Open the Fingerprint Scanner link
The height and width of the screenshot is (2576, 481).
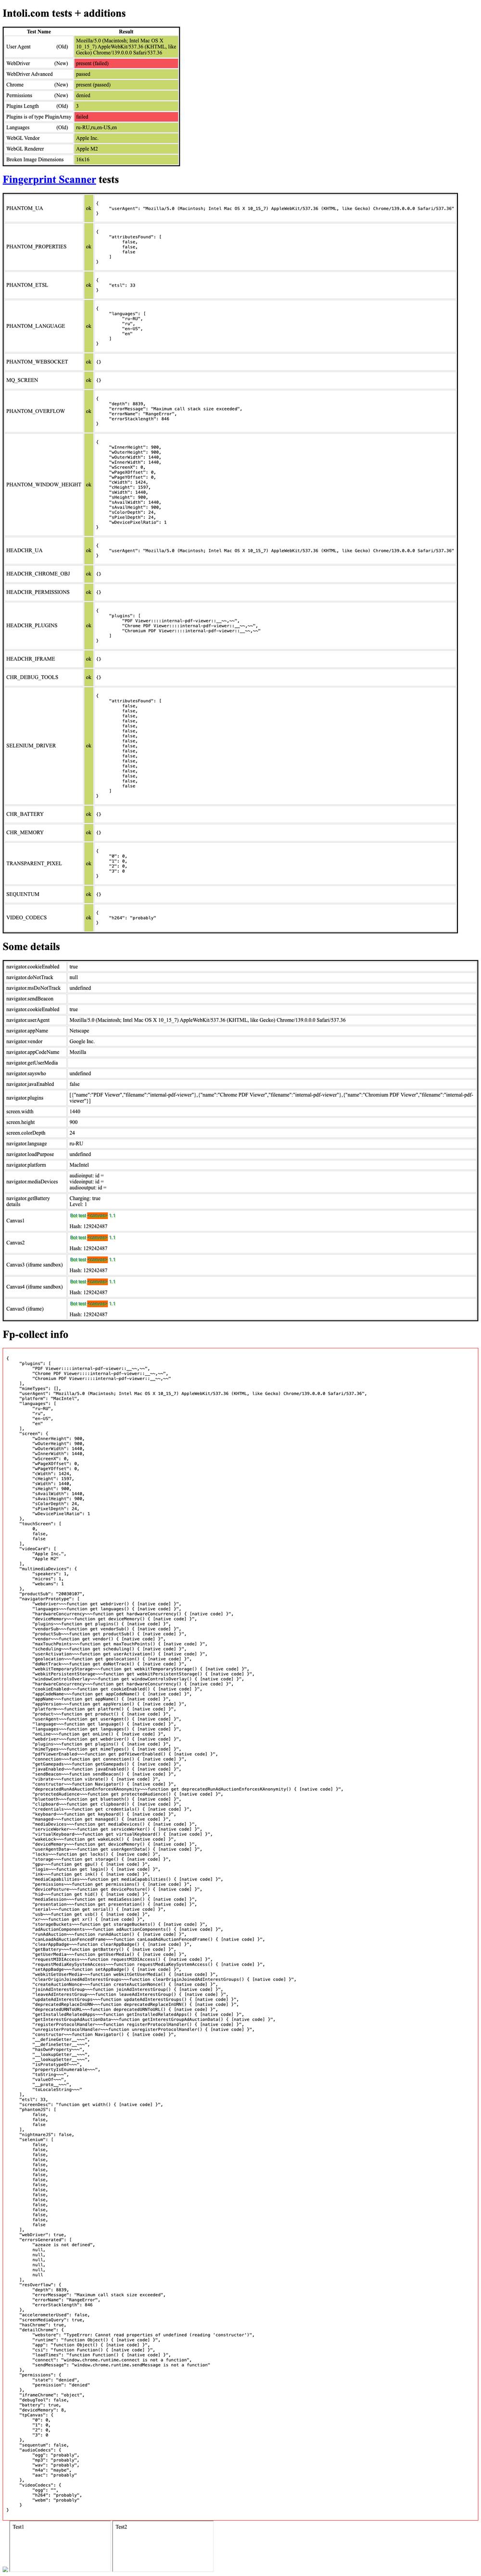[x=49, y=180]
